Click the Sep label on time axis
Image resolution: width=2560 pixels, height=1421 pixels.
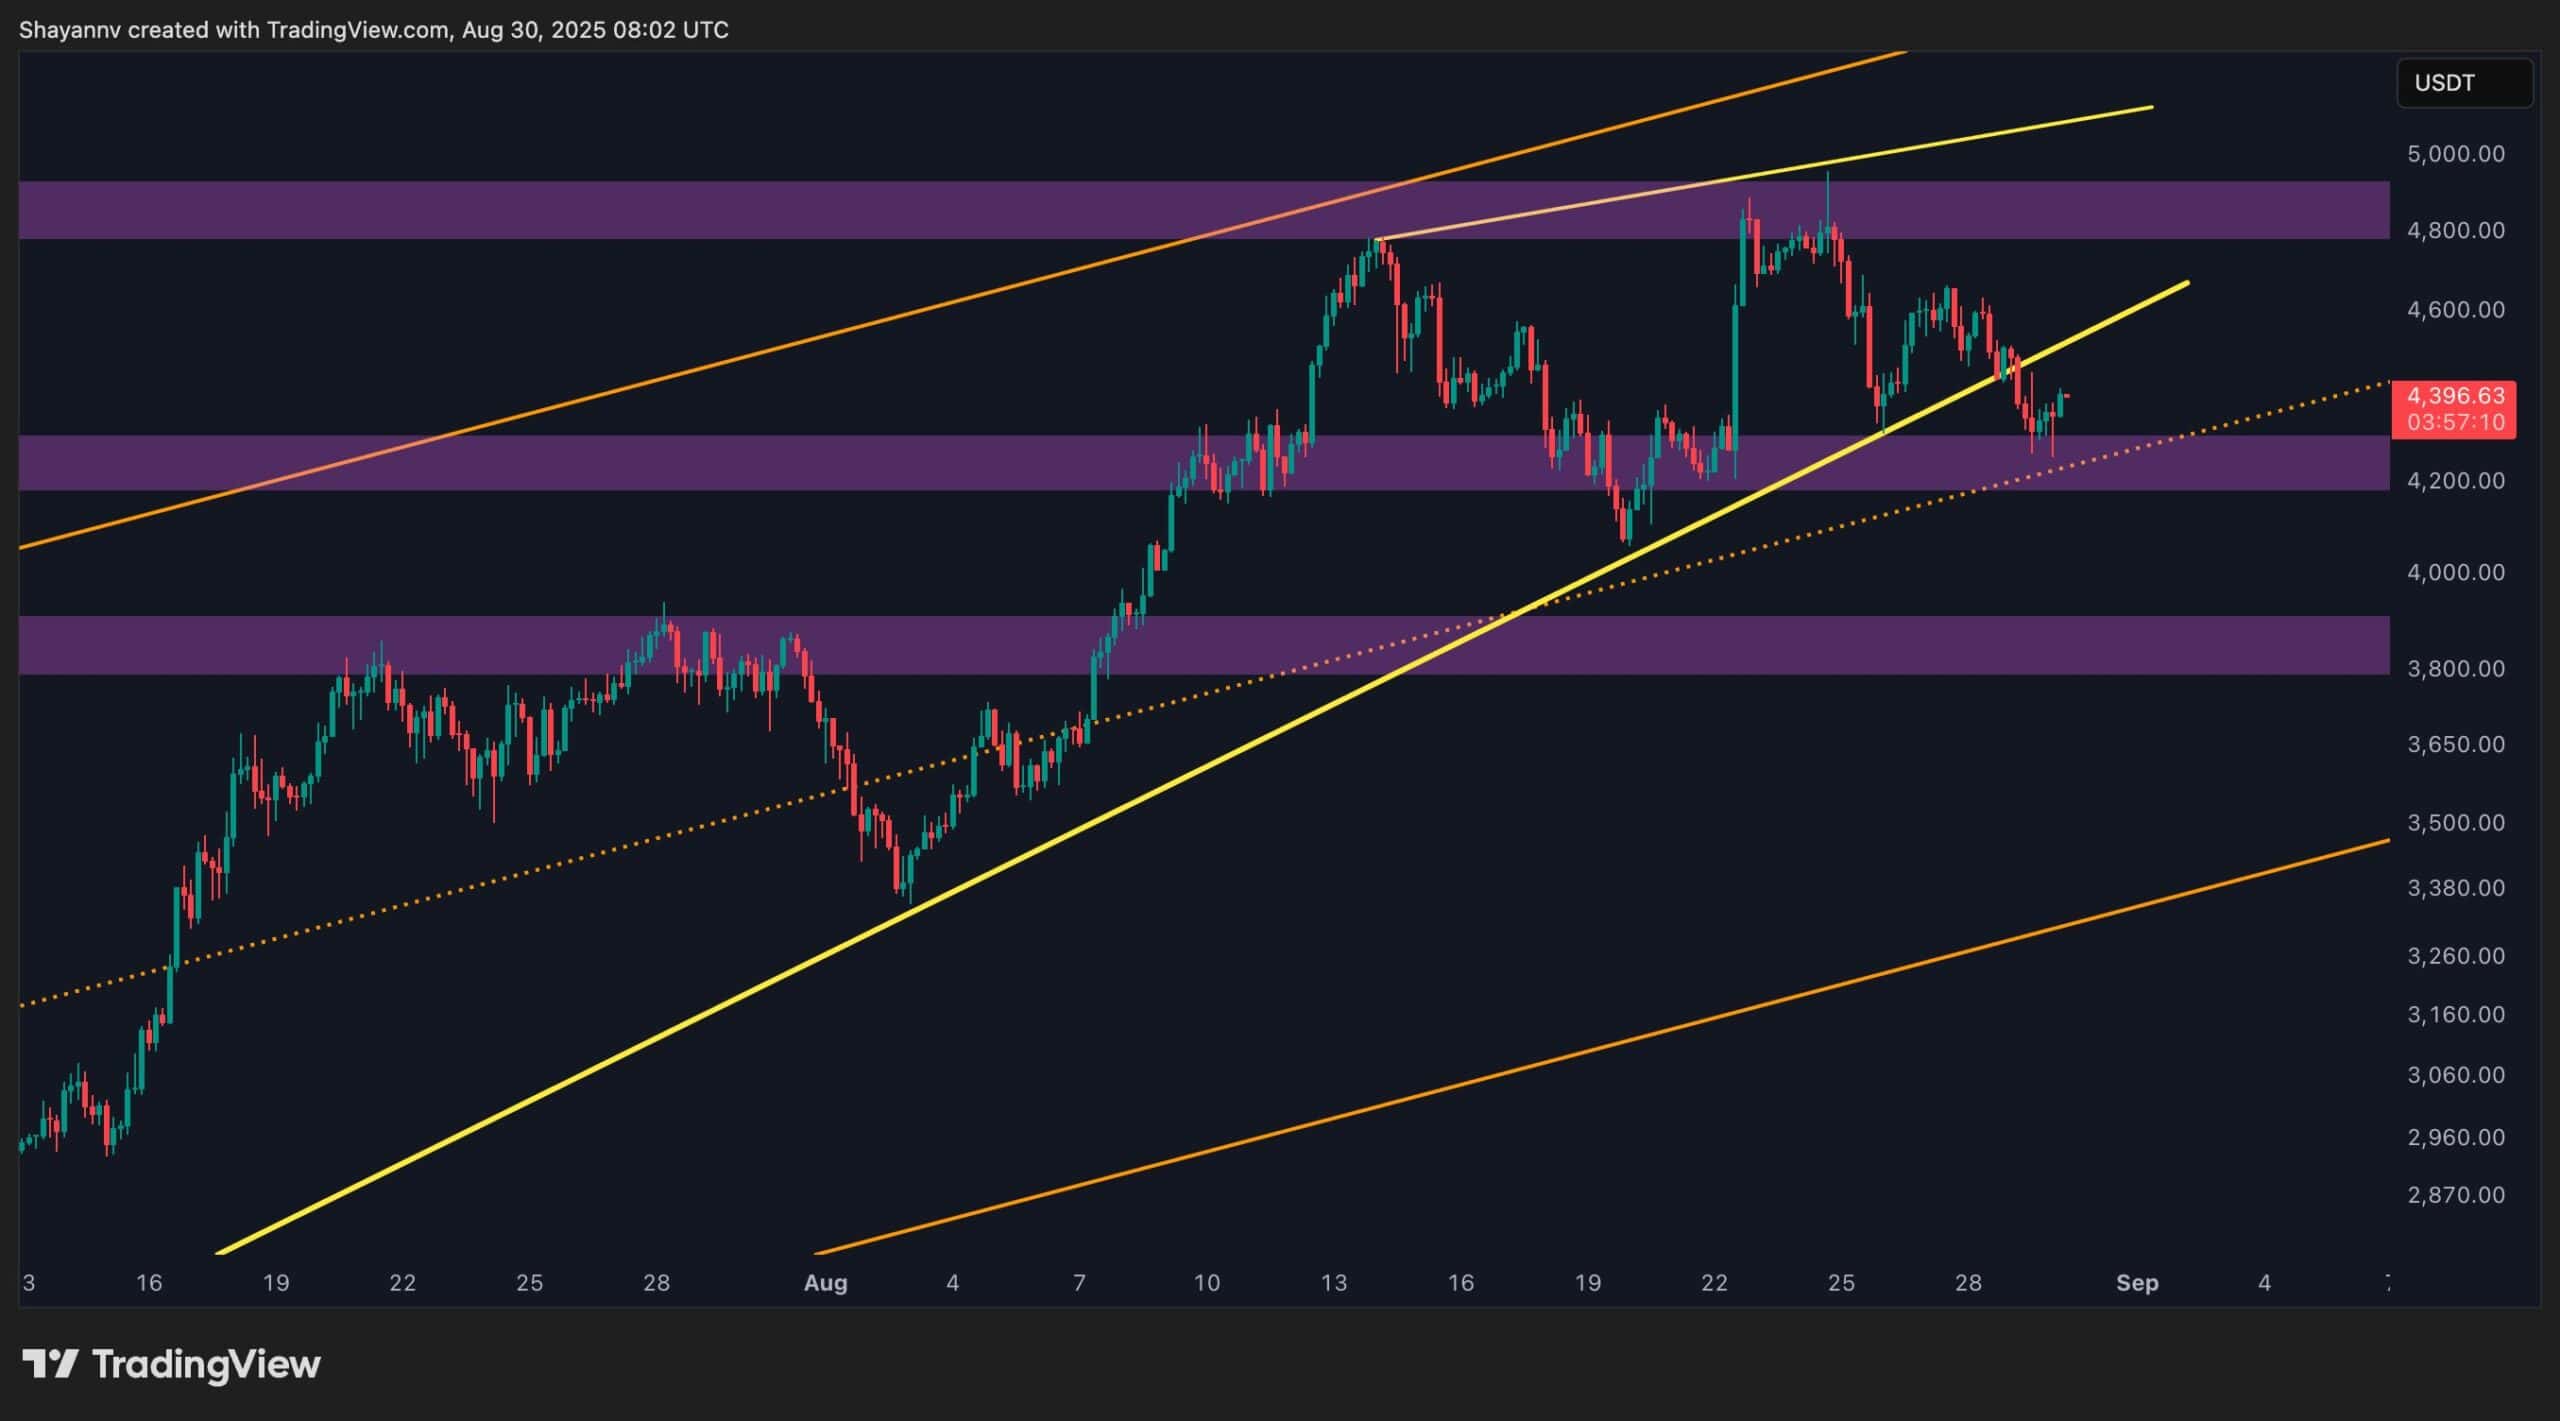(2137, 1283)
